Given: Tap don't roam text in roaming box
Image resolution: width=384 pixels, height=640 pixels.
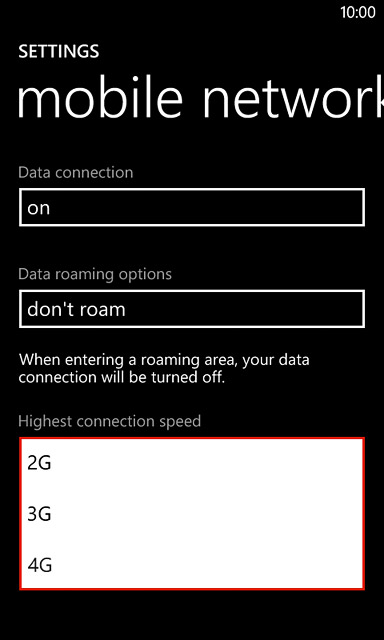Looking at the screenshot, I should pos(76,309).
